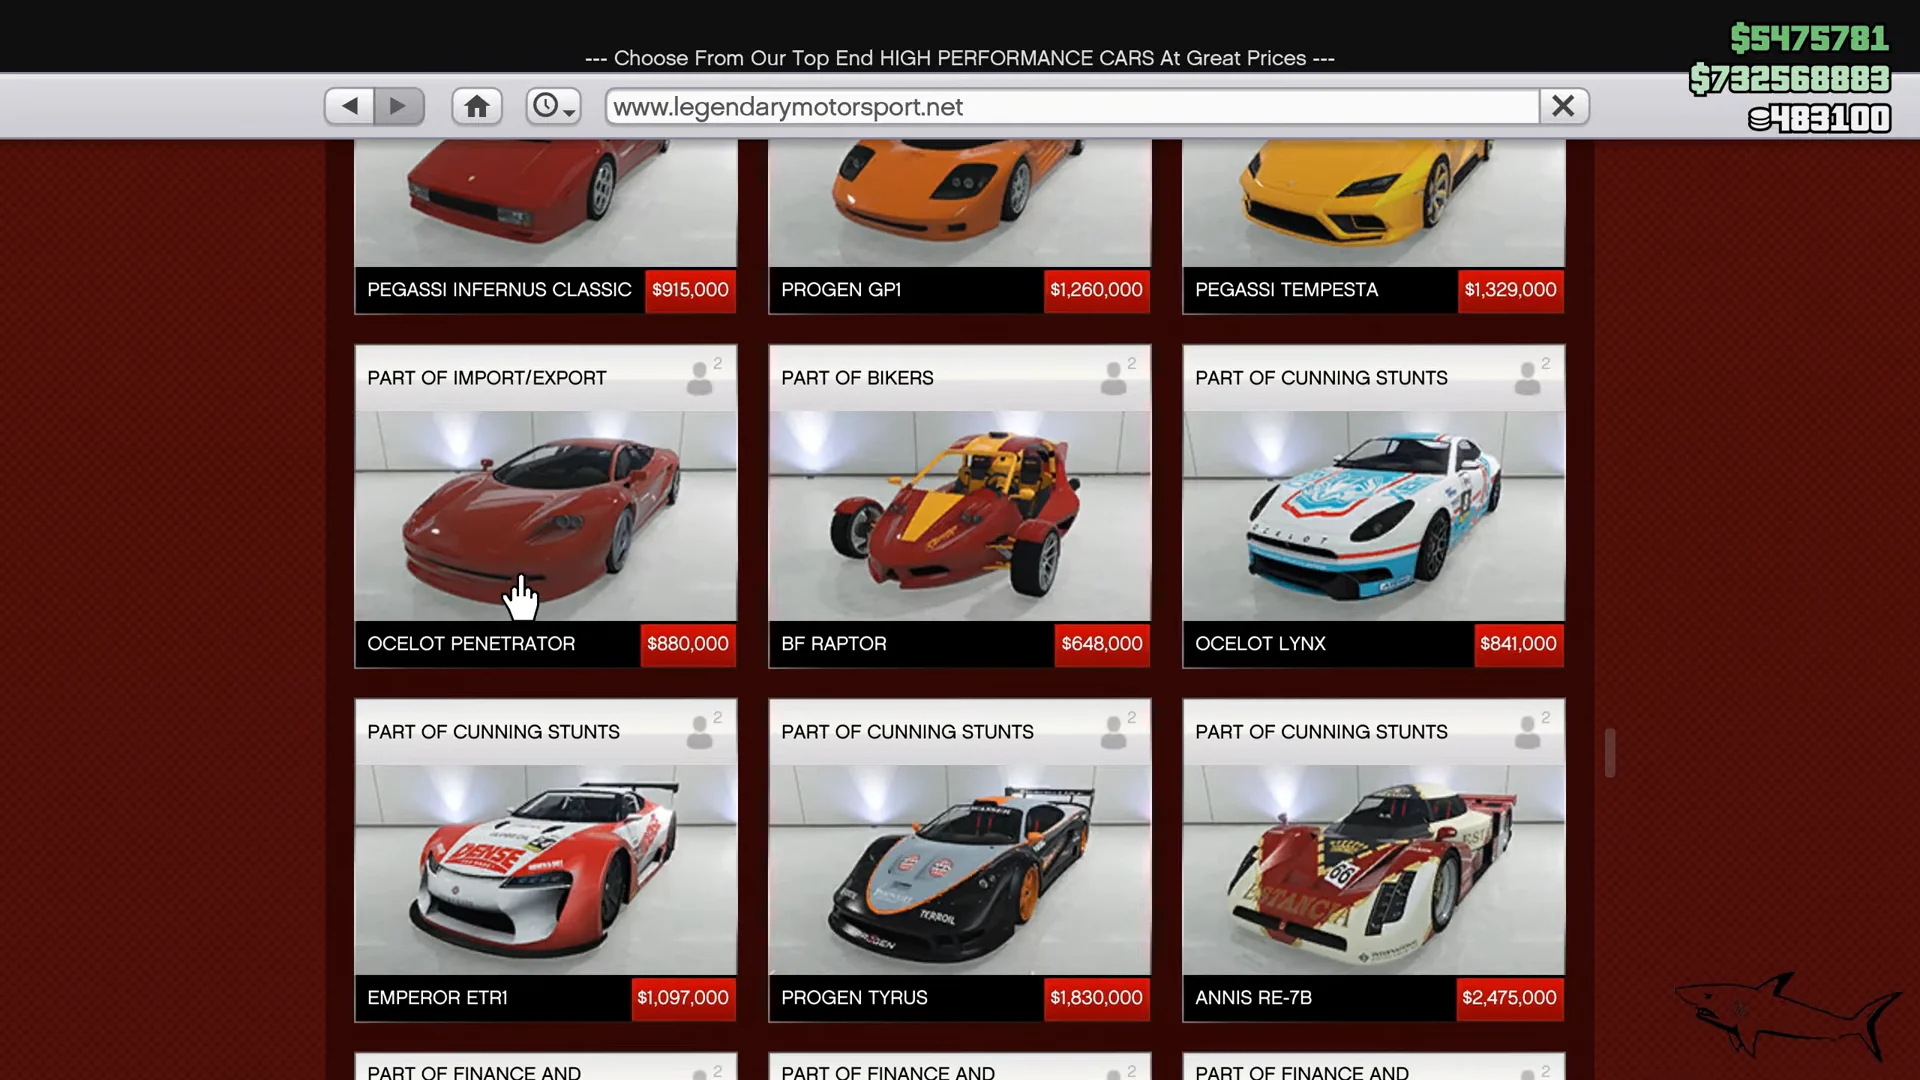Open the Emperor ETR1 car image
The width and height of the screenshot is (1920, 1080).
(546, 870)
